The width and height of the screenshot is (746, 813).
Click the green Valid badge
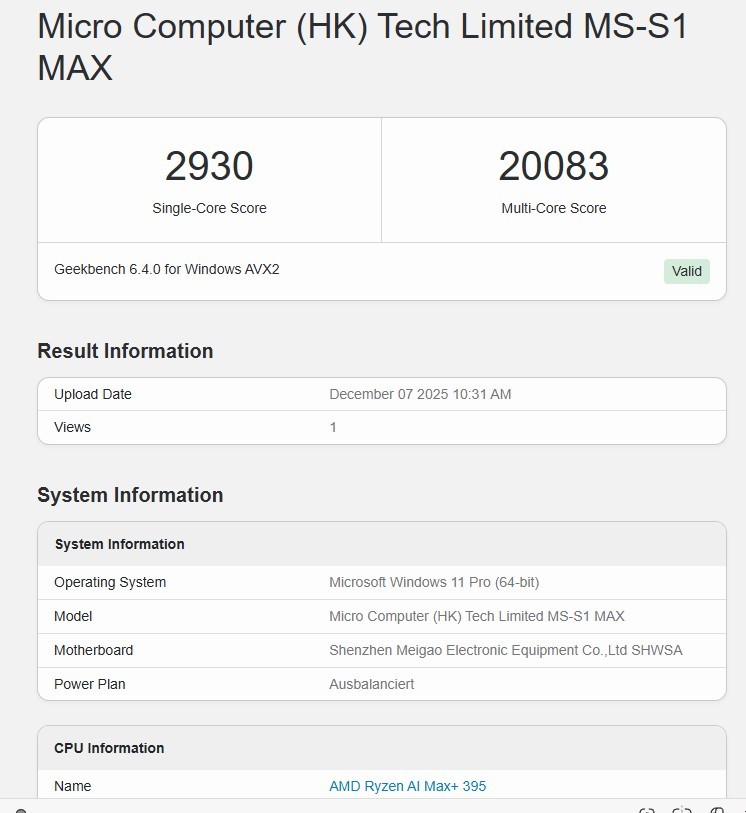point(686,271)
